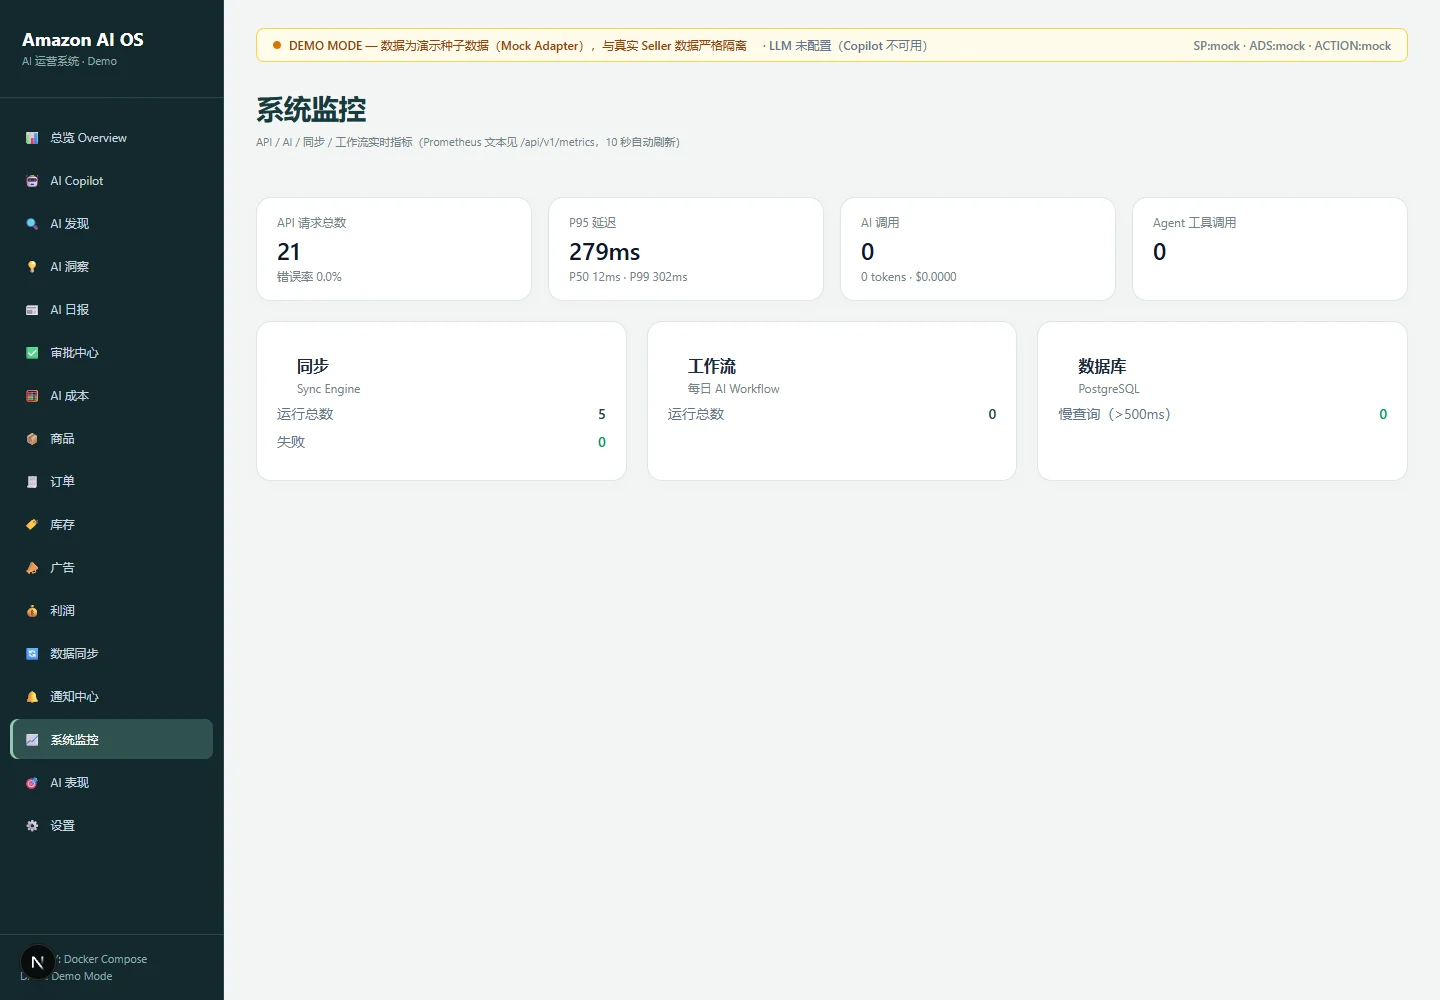This screenshot has width=1440, height=1000.
Task: Open the 总览 Overview page icon
Action: click(32, 138)
